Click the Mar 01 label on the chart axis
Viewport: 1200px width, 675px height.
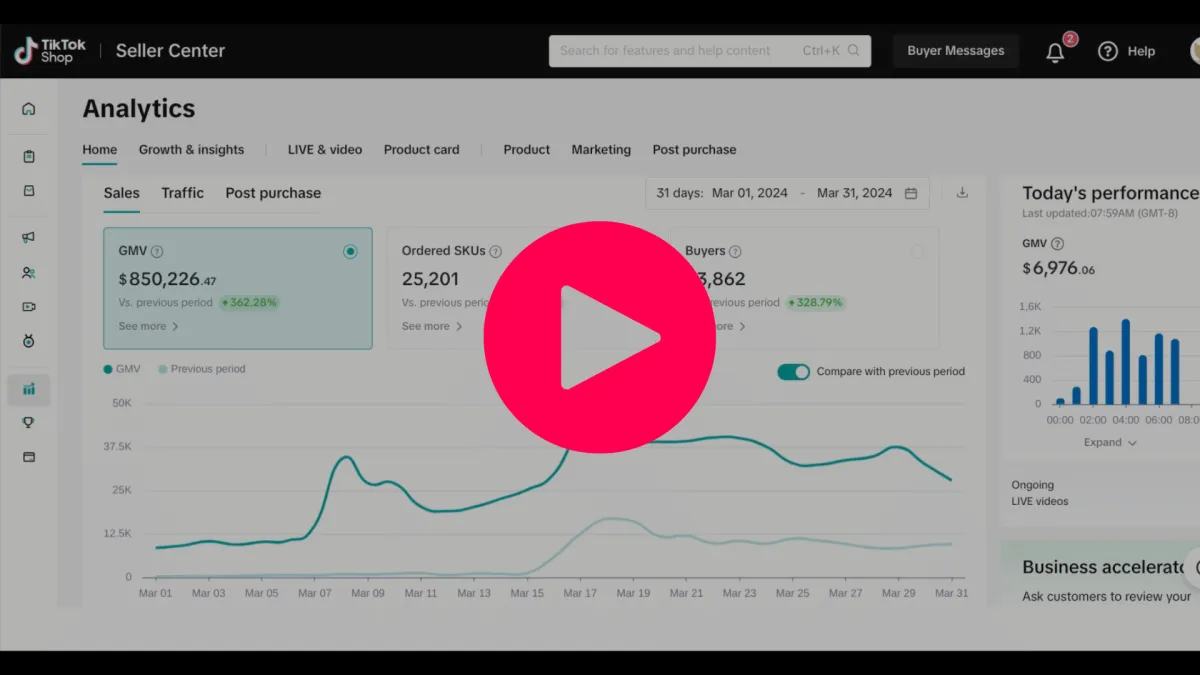(x=156, y=593)
